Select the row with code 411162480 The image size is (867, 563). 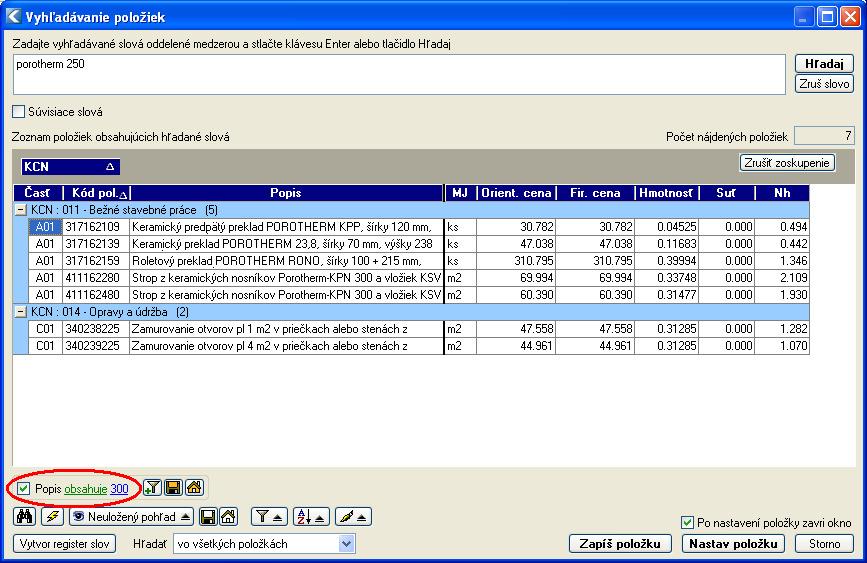(419, 295)
